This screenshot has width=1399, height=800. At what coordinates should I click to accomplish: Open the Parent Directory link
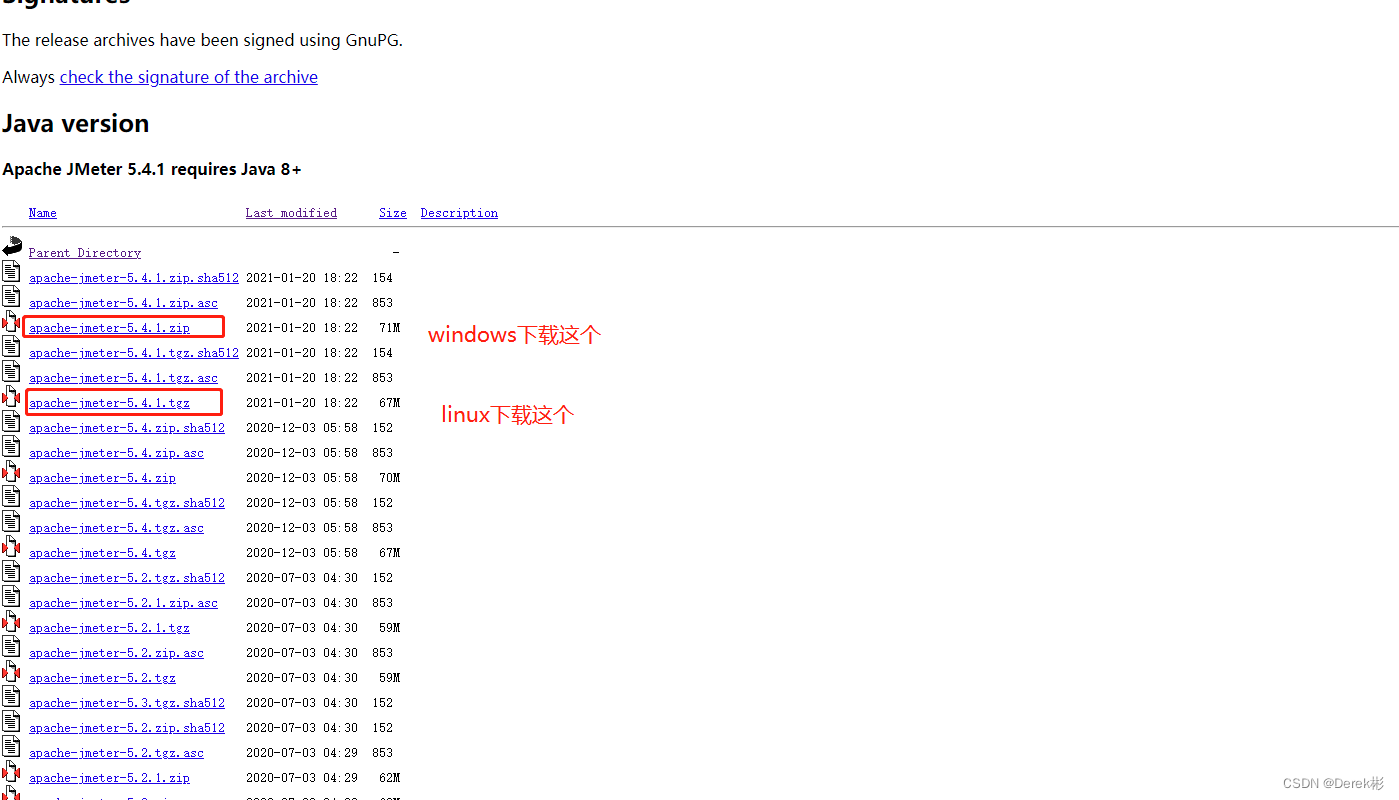point(84,252)
